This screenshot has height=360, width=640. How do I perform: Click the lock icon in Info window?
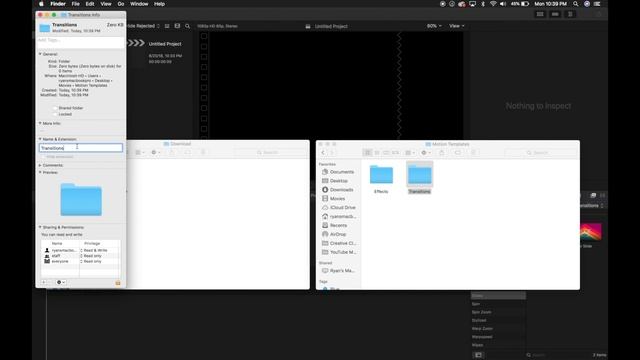click(118, 283)
